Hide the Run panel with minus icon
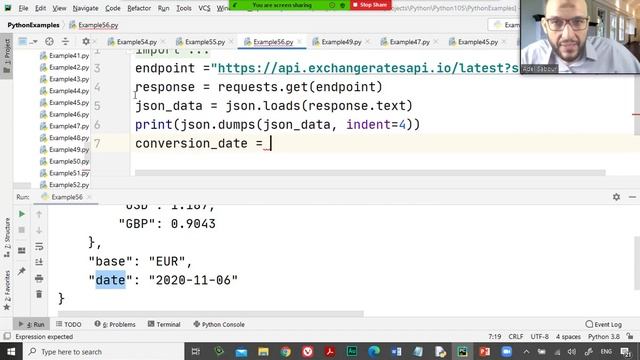 click(632, 197)
